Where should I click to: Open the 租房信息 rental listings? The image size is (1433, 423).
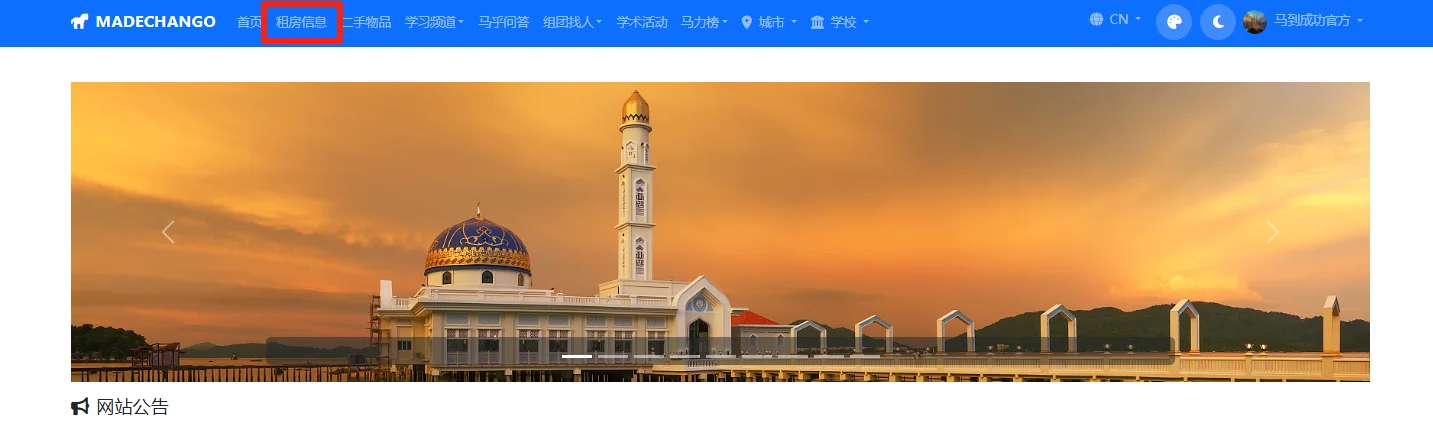tap(301, 22)
